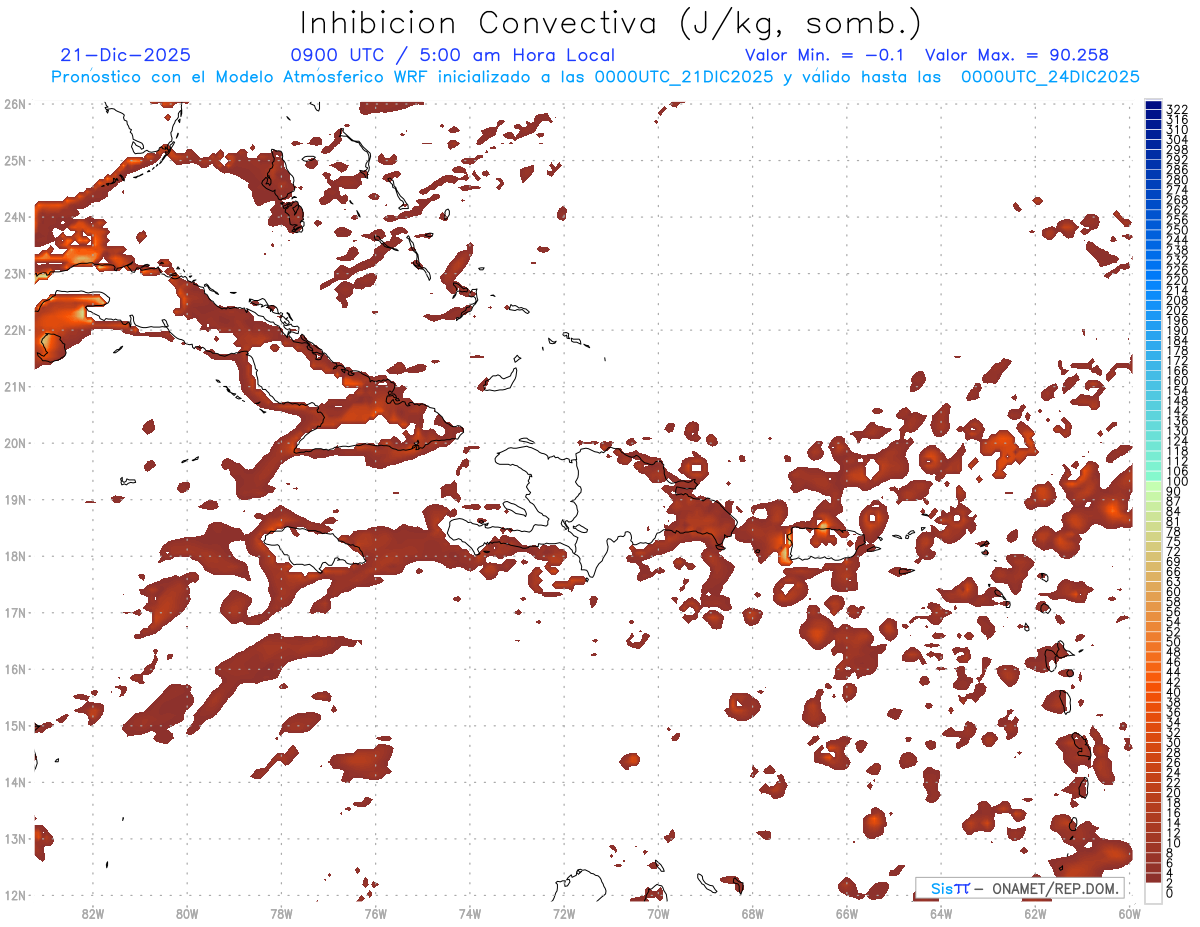Click the legend value '220'
Viewport: 1200px width, 927px height.
1177,280
